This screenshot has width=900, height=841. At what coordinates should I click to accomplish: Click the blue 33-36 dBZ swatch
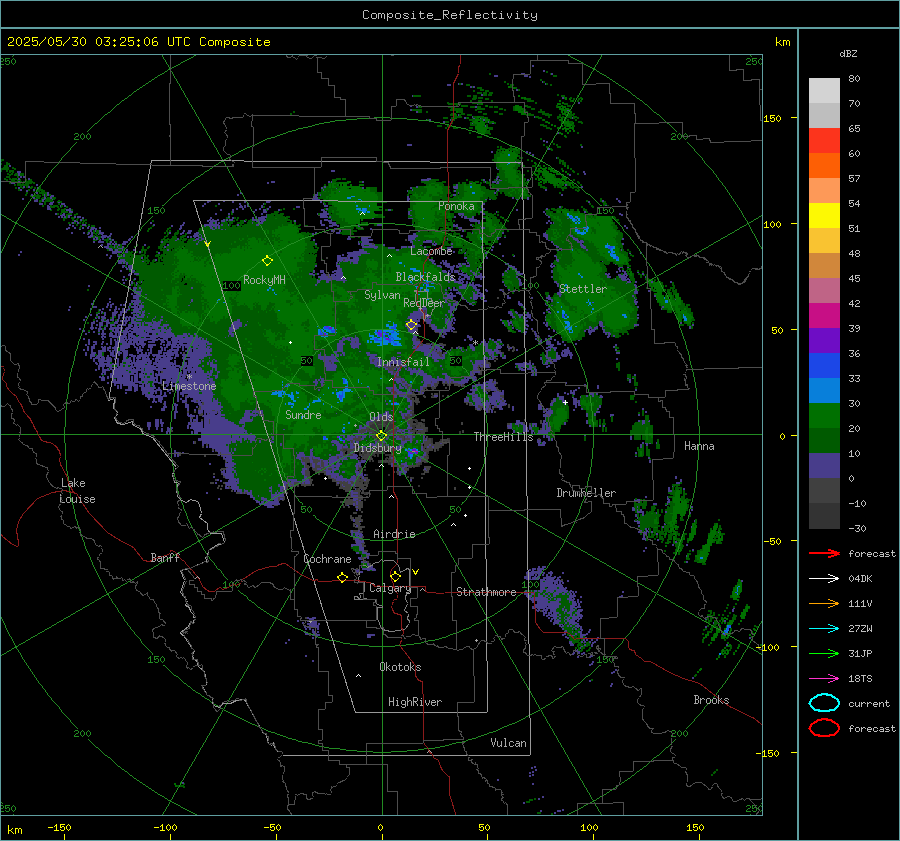click(x=824, y=366)
